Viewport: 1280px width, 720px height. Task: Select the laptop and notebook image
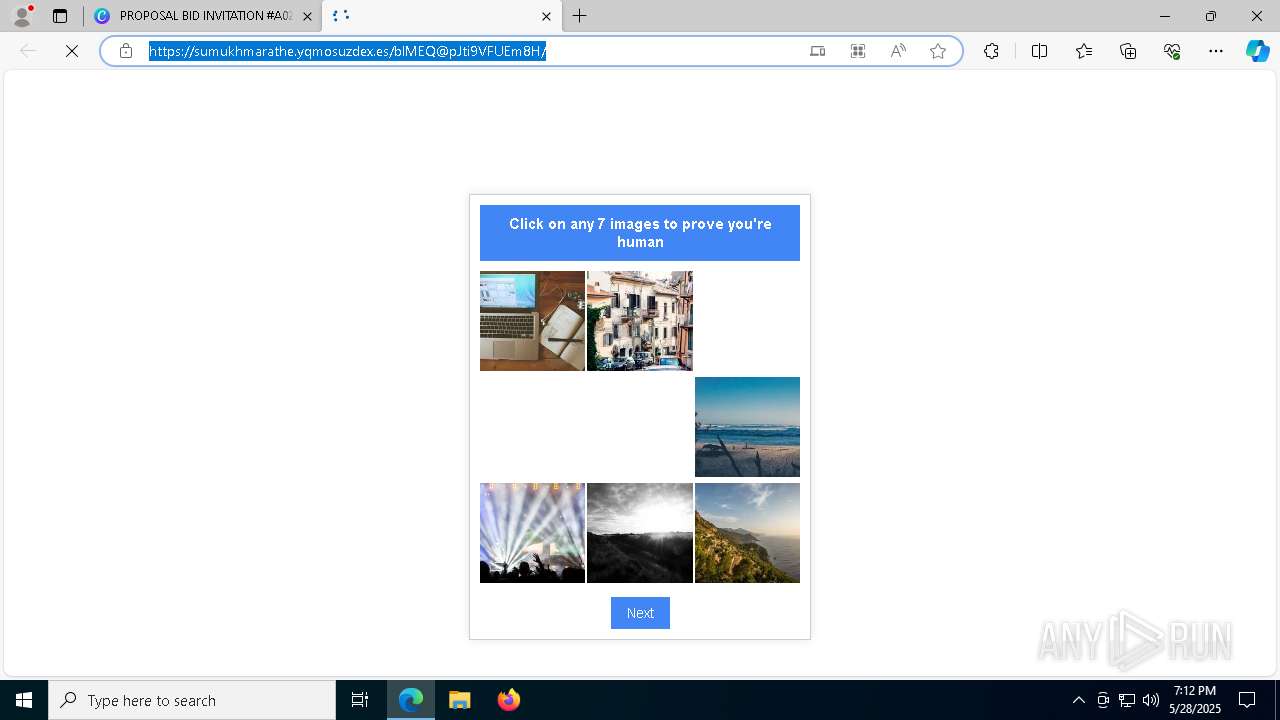tap(532, 321)
